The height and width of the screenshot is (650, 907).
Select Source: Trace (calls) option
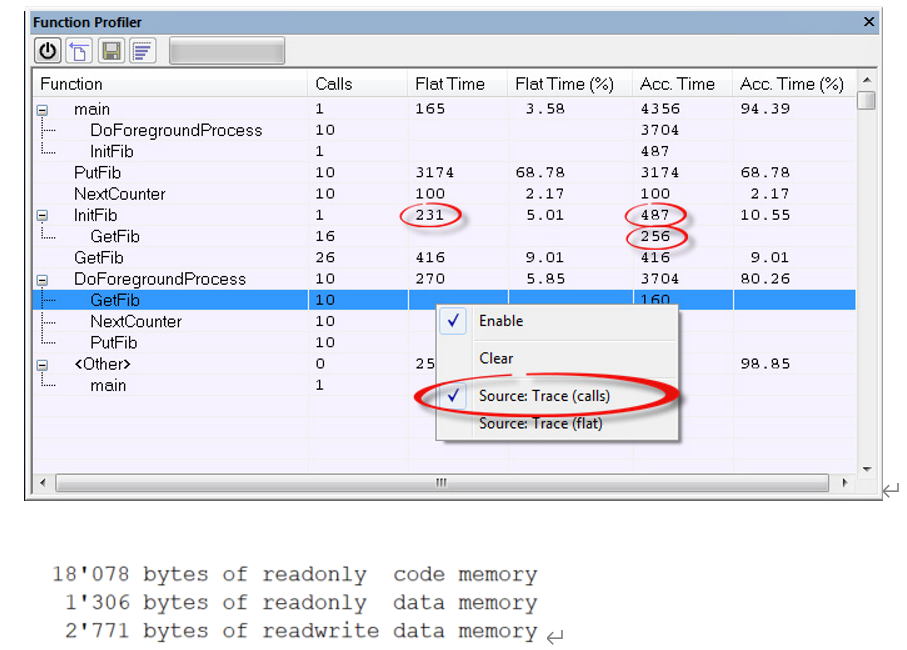pyautogui.click(x=543, y=396)
